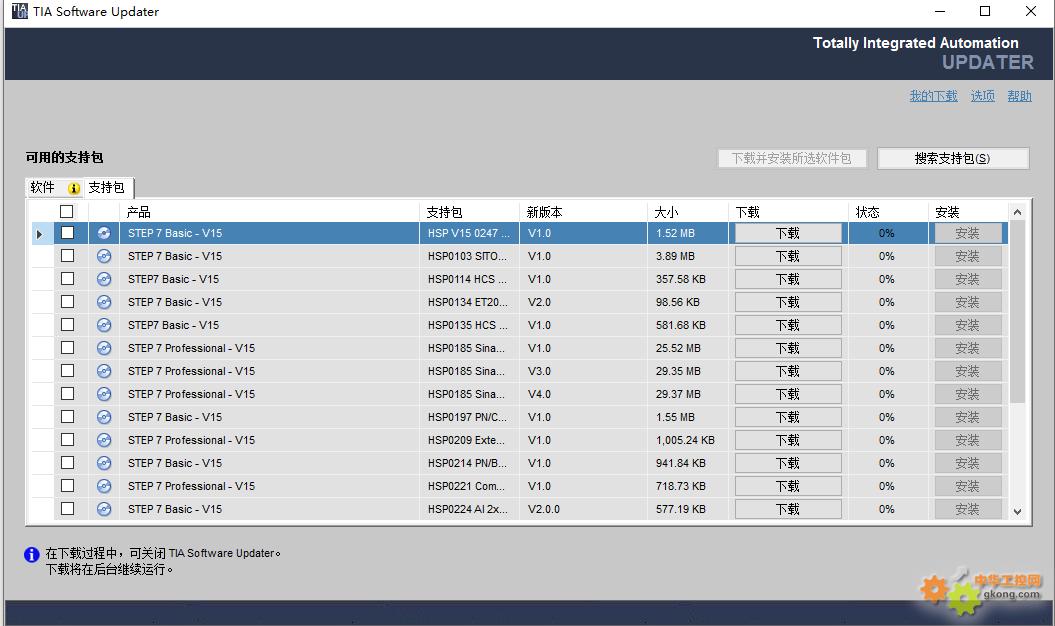Click update icon for HSP0135 HCS row
The height and width of the screenshot is (626, 1055).
[x=104, y=325]
